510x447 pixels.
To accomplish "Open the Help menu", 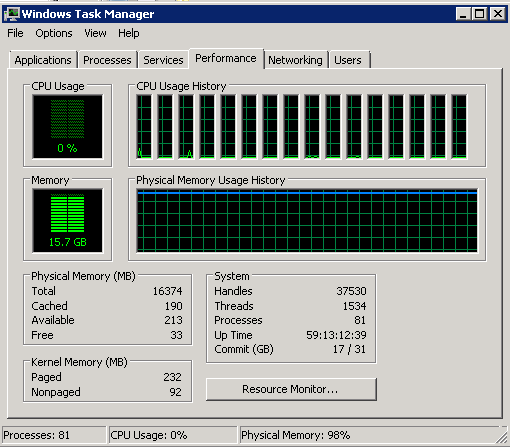I will [129, 33].
